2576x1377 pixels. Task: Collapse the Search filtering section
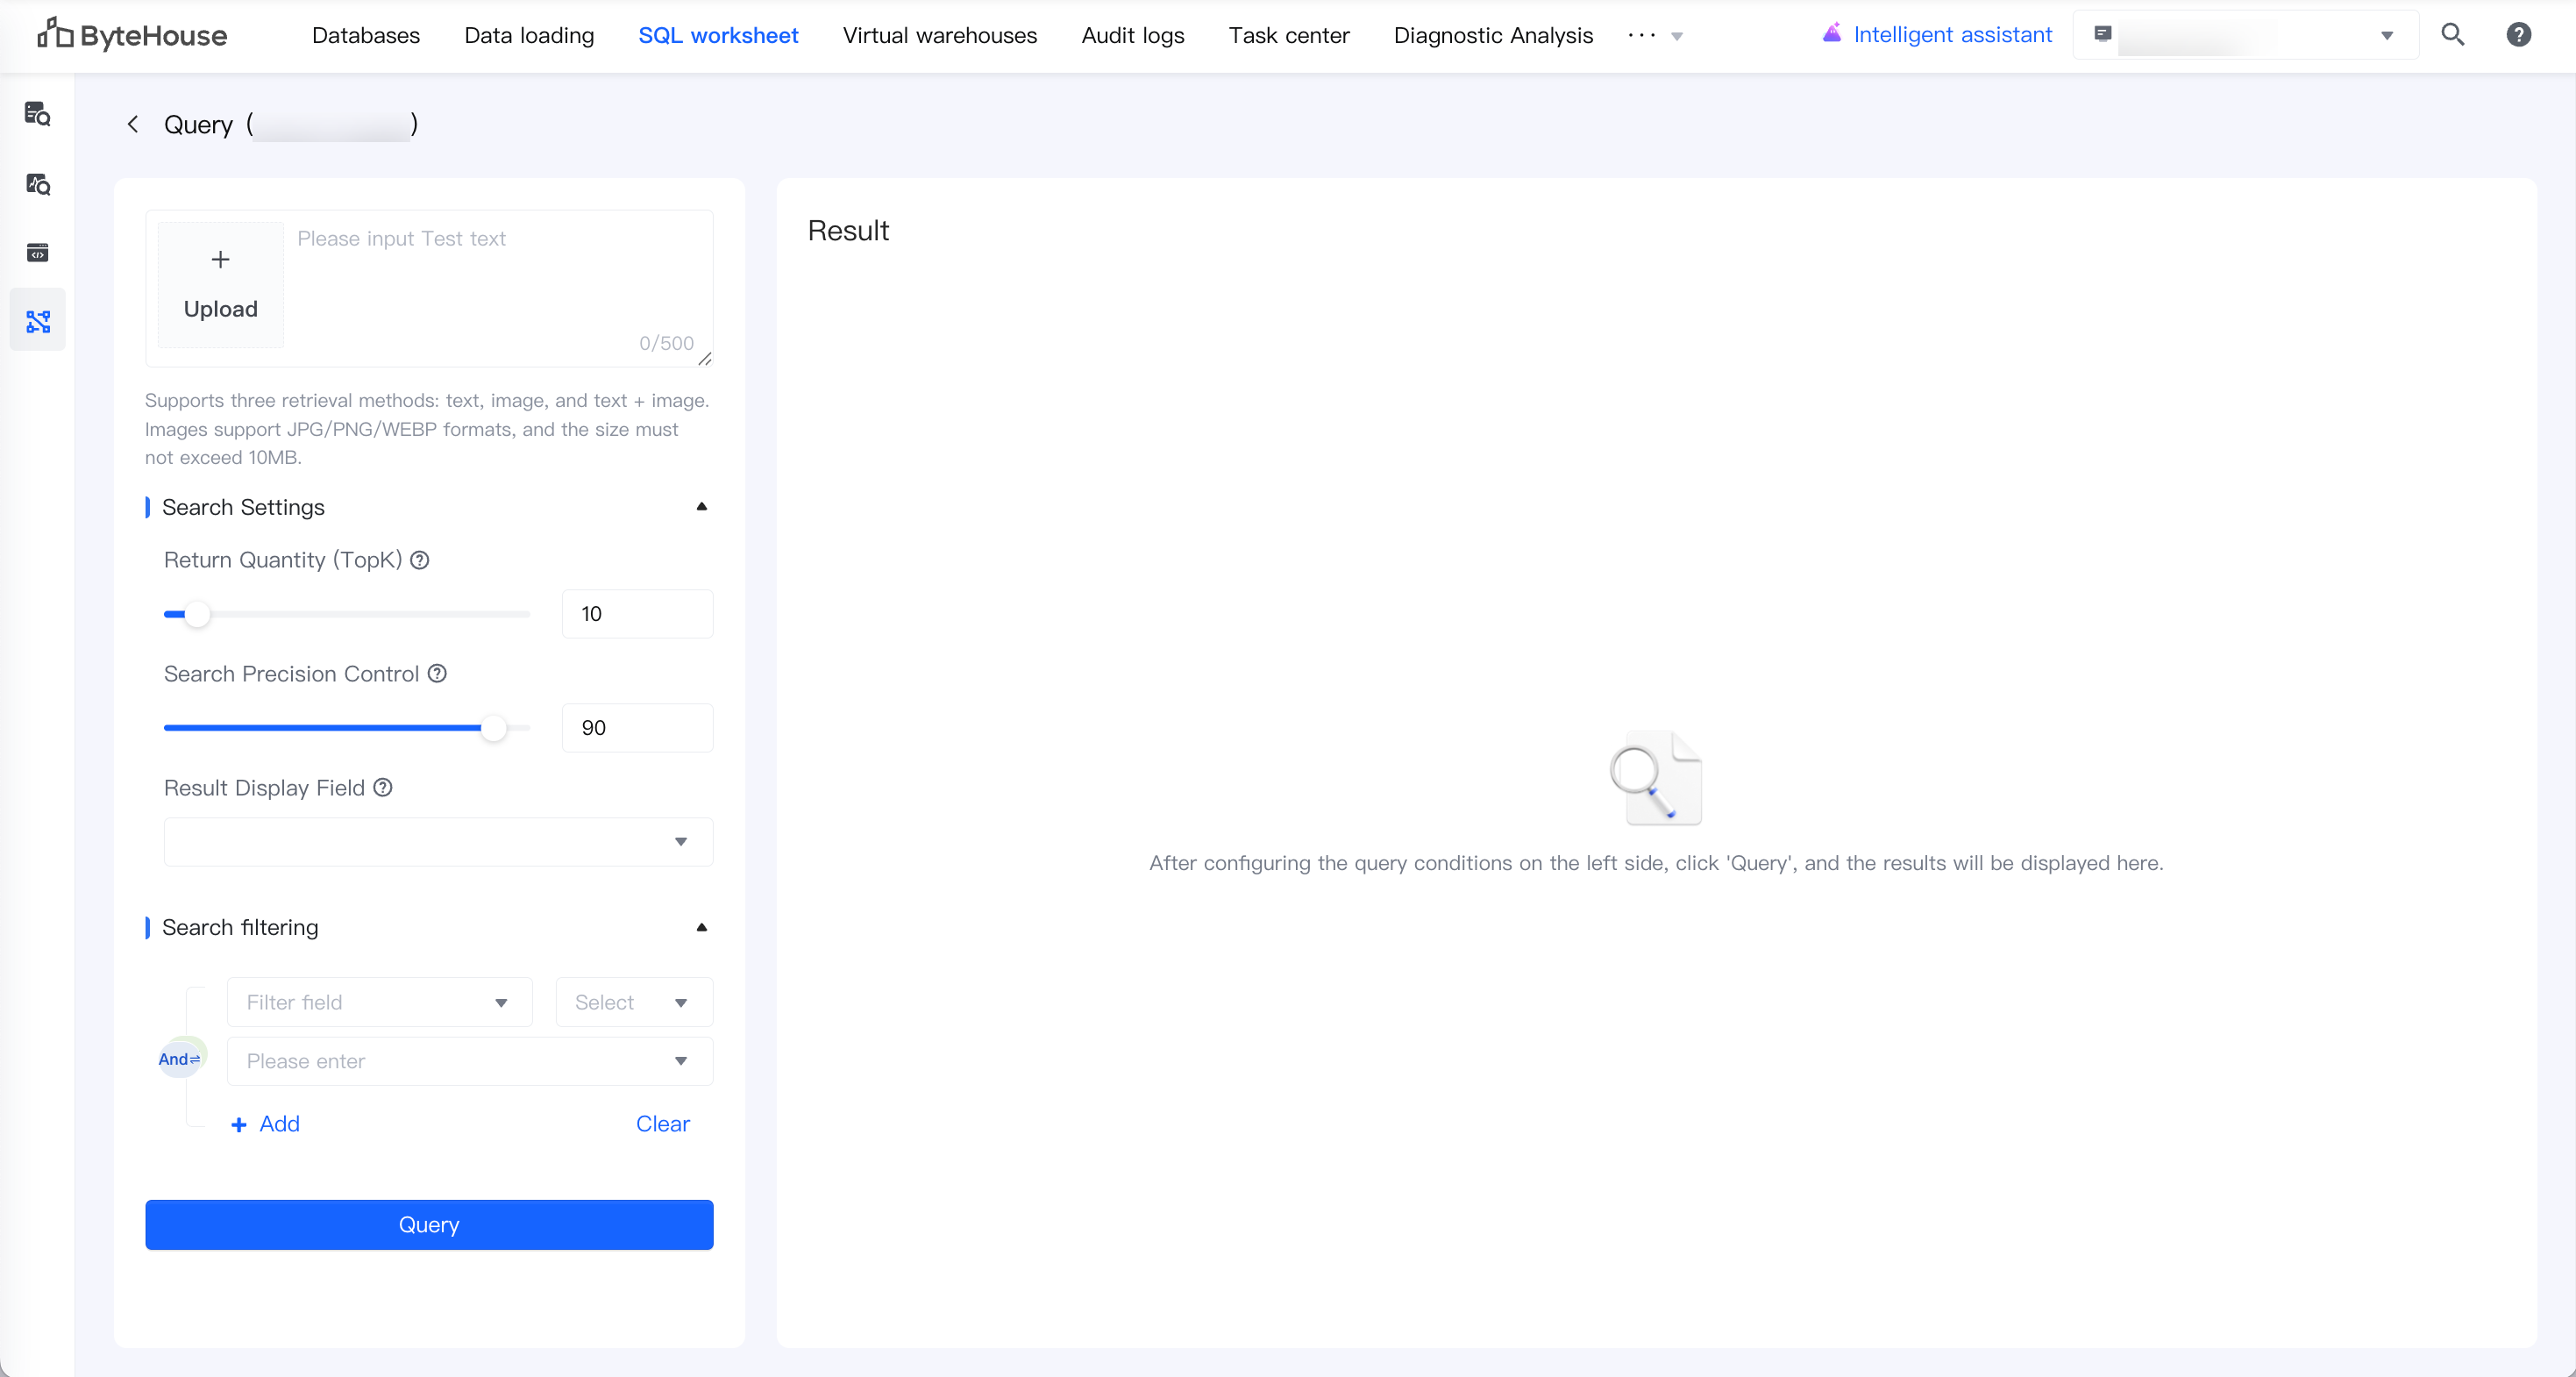point(702,927)
